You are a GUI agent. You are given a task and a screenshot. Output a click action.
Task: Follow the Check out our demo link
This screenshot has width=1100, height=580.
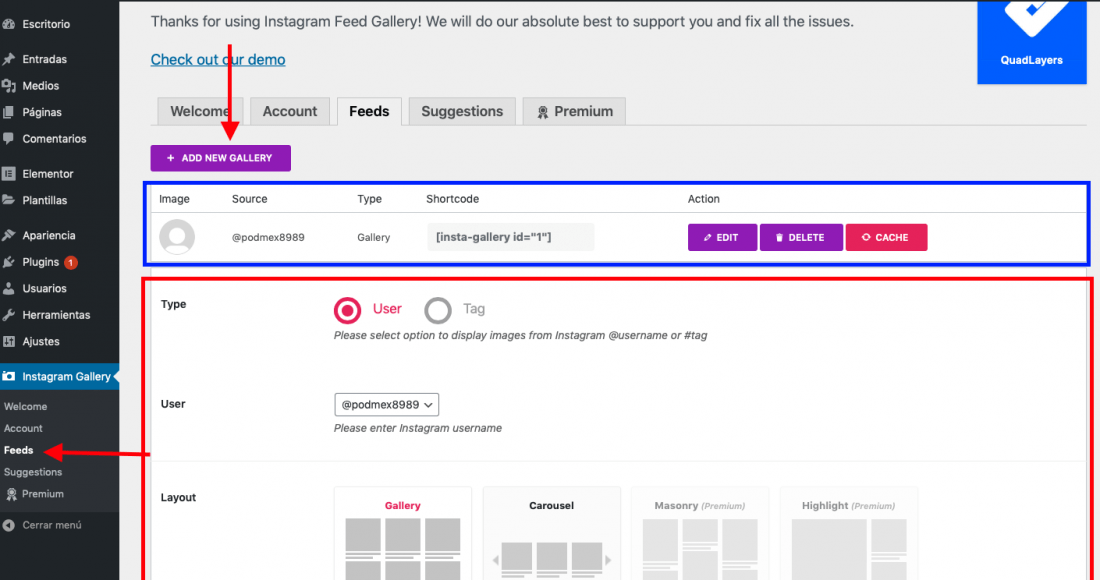point(218,60)
